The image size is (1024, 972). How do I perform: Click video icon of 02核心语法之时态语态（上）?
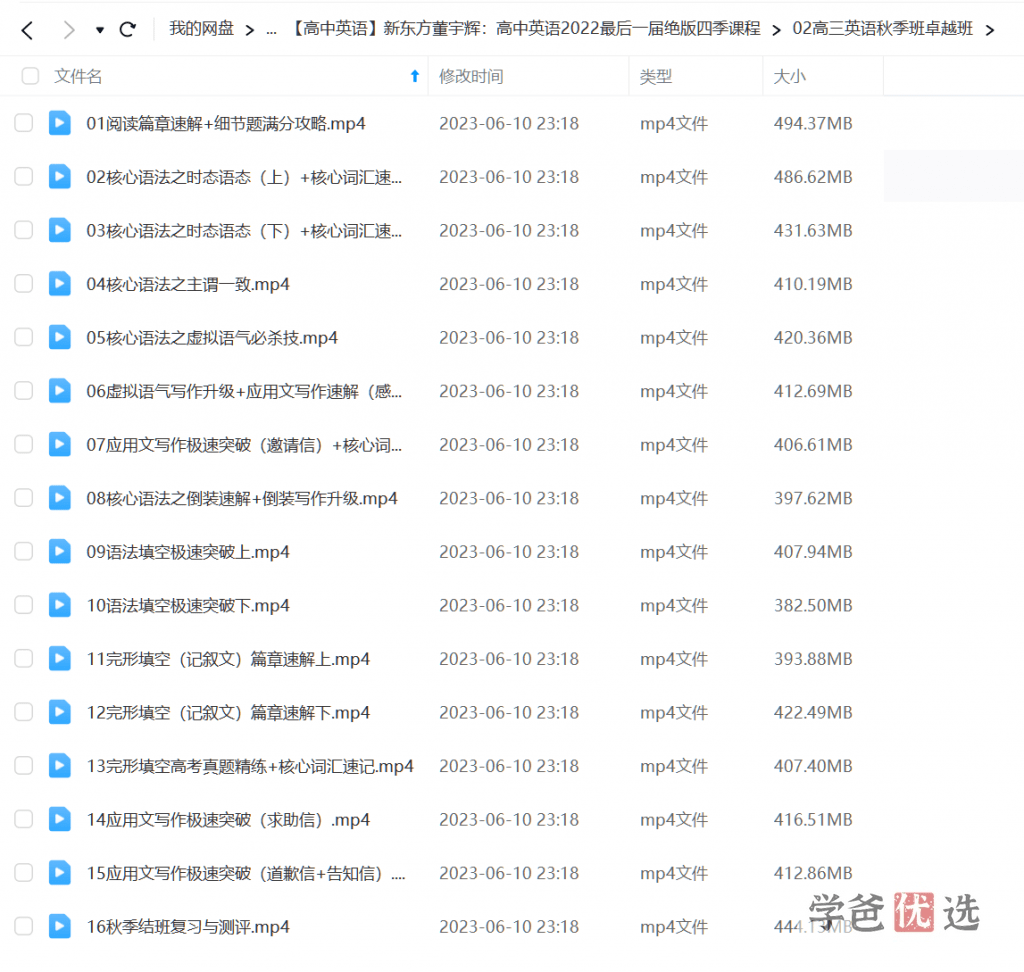pyautogui.click(x=59, y=176)
